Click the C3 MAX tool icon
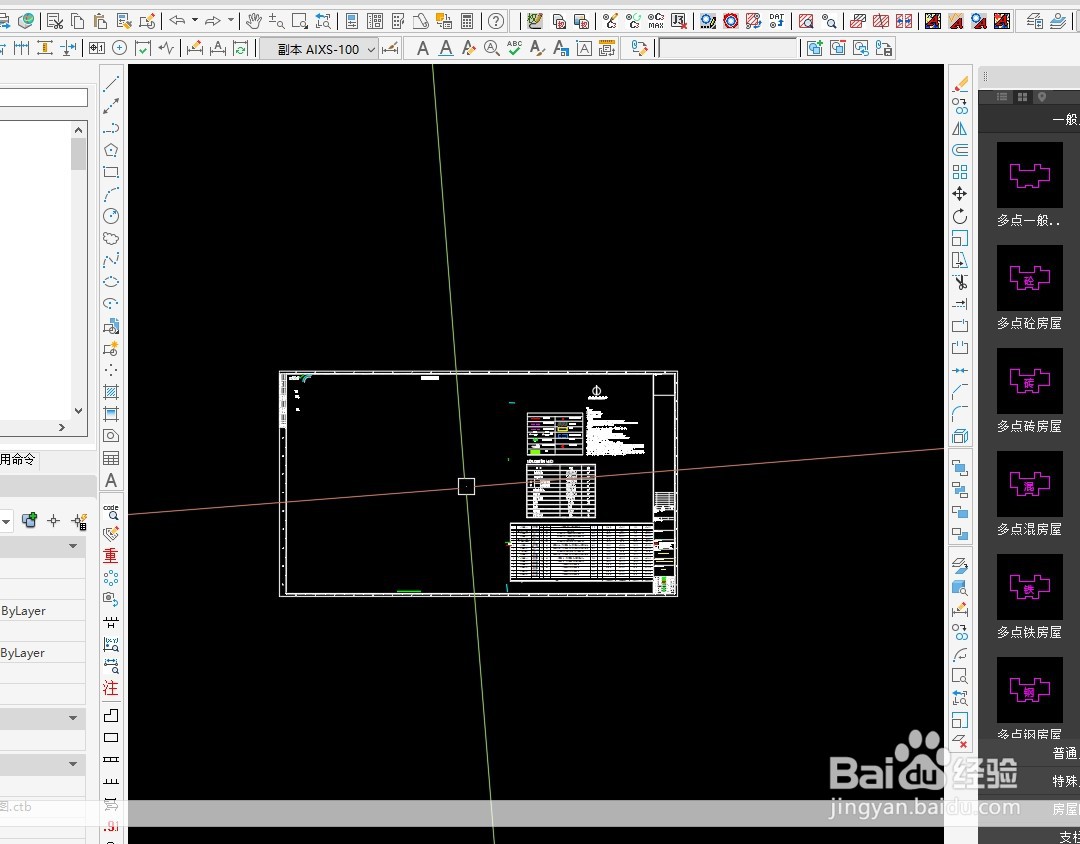 click(x=656, y=21)
